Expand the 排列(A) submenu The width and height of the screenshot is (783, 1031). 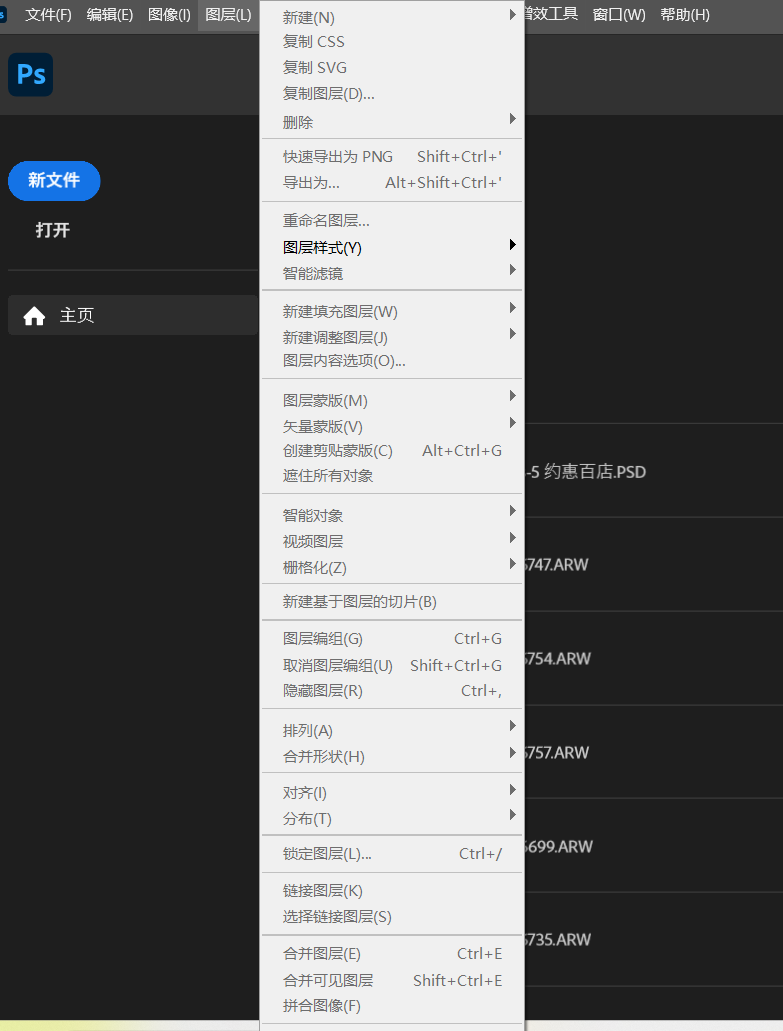tap(392, 731)
